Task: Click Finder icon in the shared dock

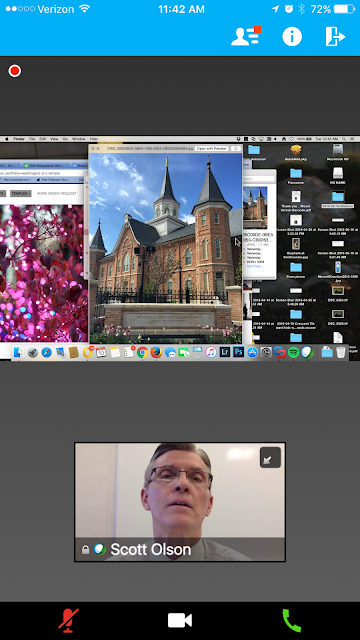Action: [19, 352]
